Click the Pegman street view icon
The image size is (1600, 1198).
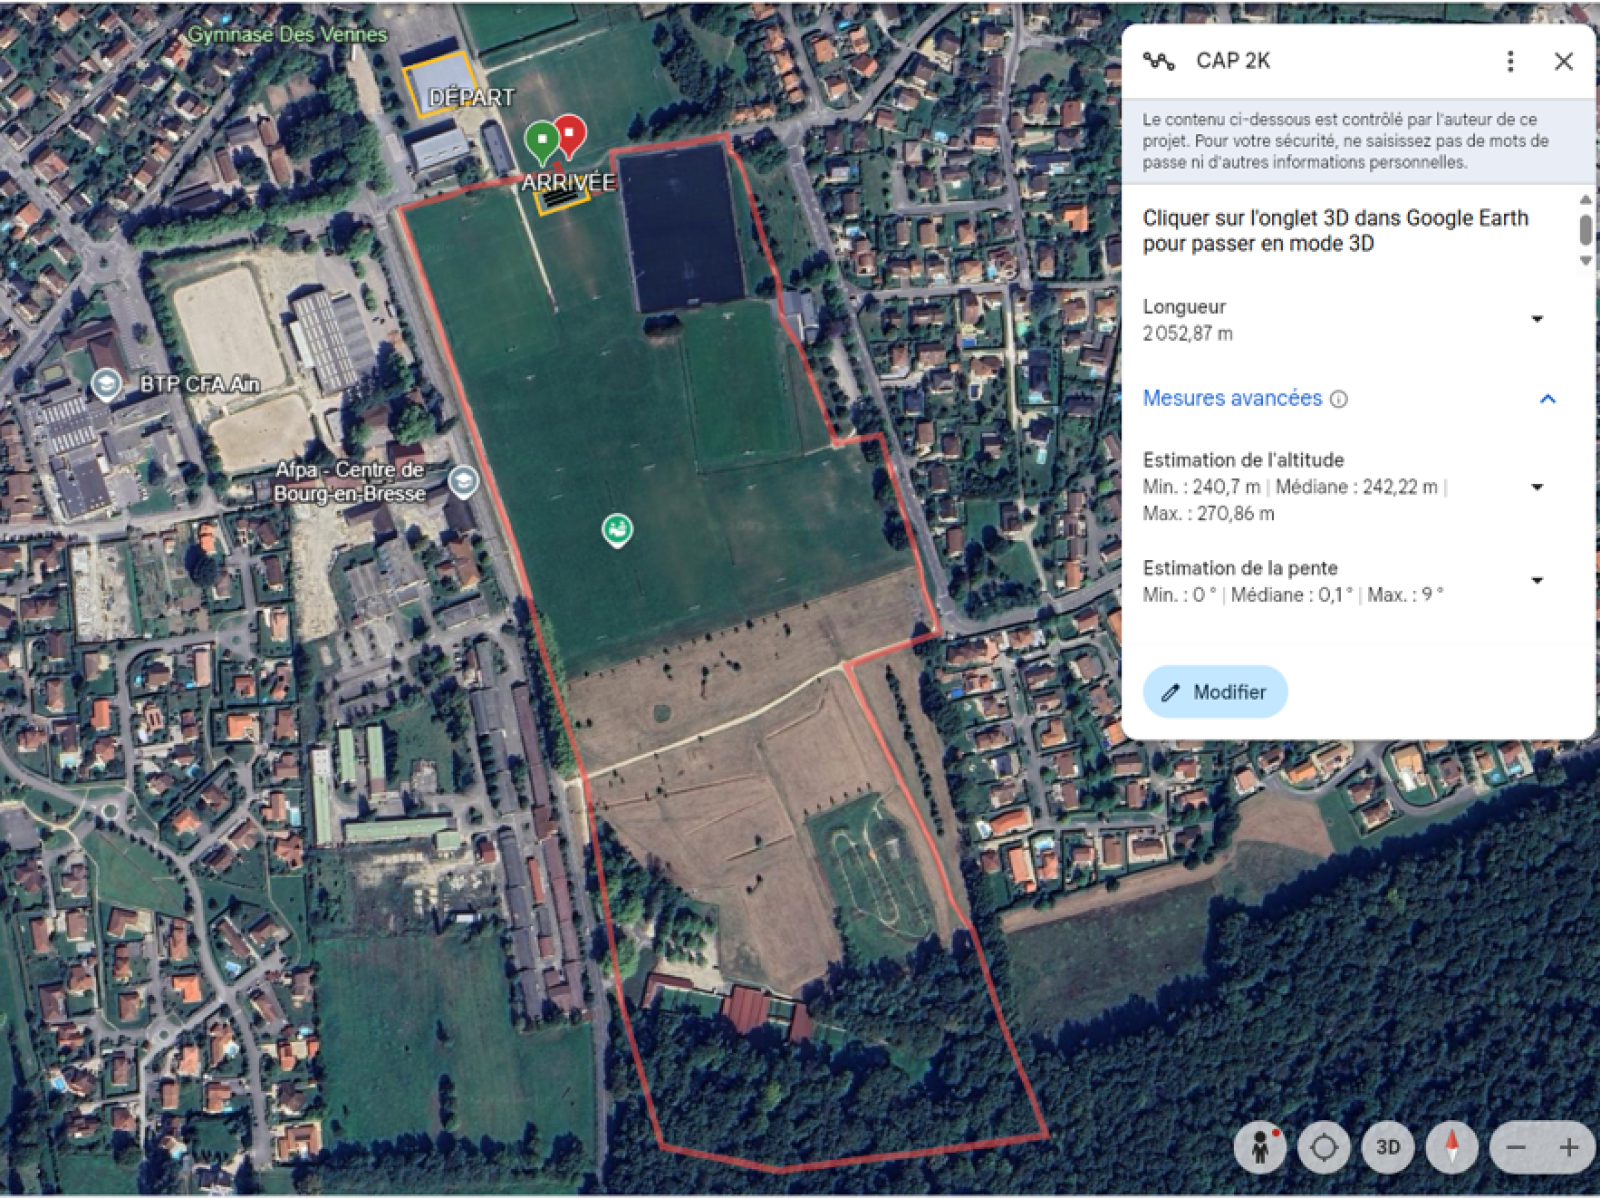(1260, 1147)
